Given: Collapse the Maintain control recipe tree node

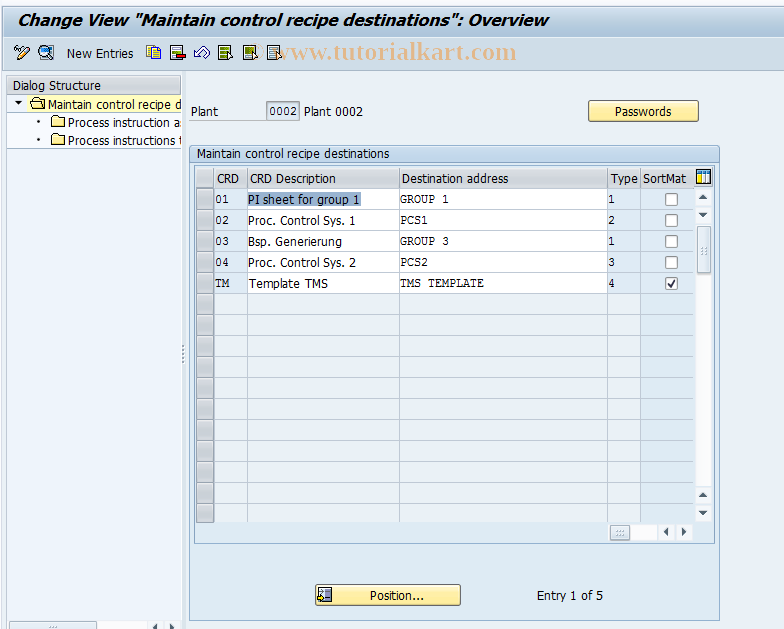Looking at the screenshot, I should (x=18, y=104).
